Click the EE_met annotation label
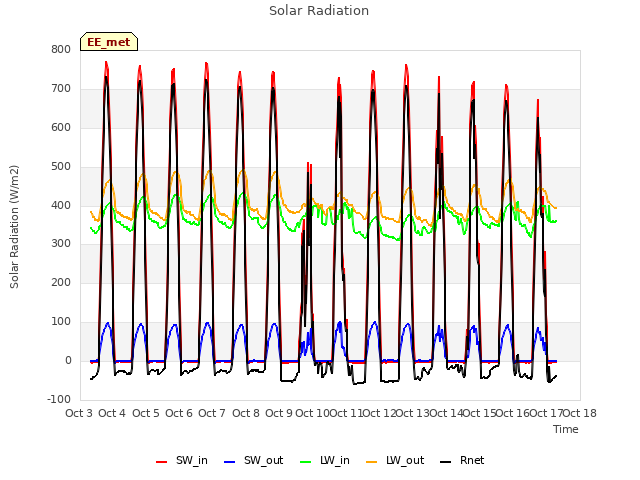Image resolution: width=640 pixels, height=480 pixels. click(x=109, y=42)
